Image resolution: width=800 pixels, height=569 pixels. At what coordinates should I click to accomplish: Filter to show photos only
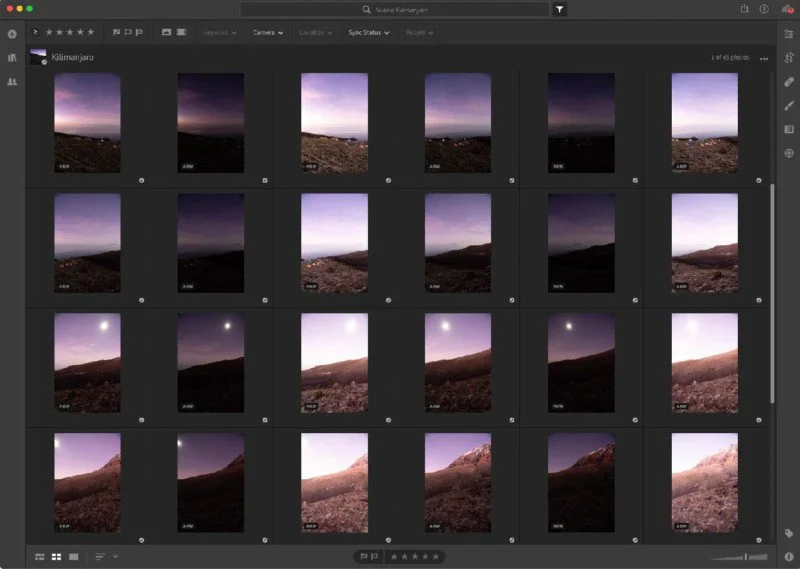coord(166,32)
